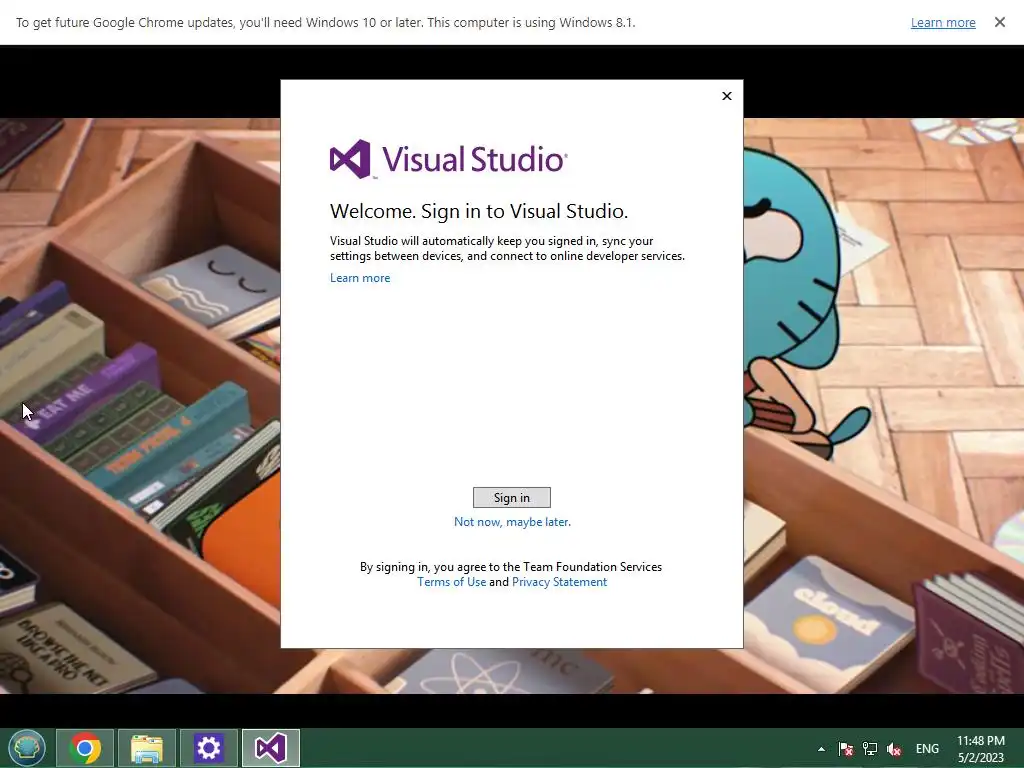Open the Terms of Use link
The width and height of the screenshot is (1024, 768).
[x=451, y=582]
